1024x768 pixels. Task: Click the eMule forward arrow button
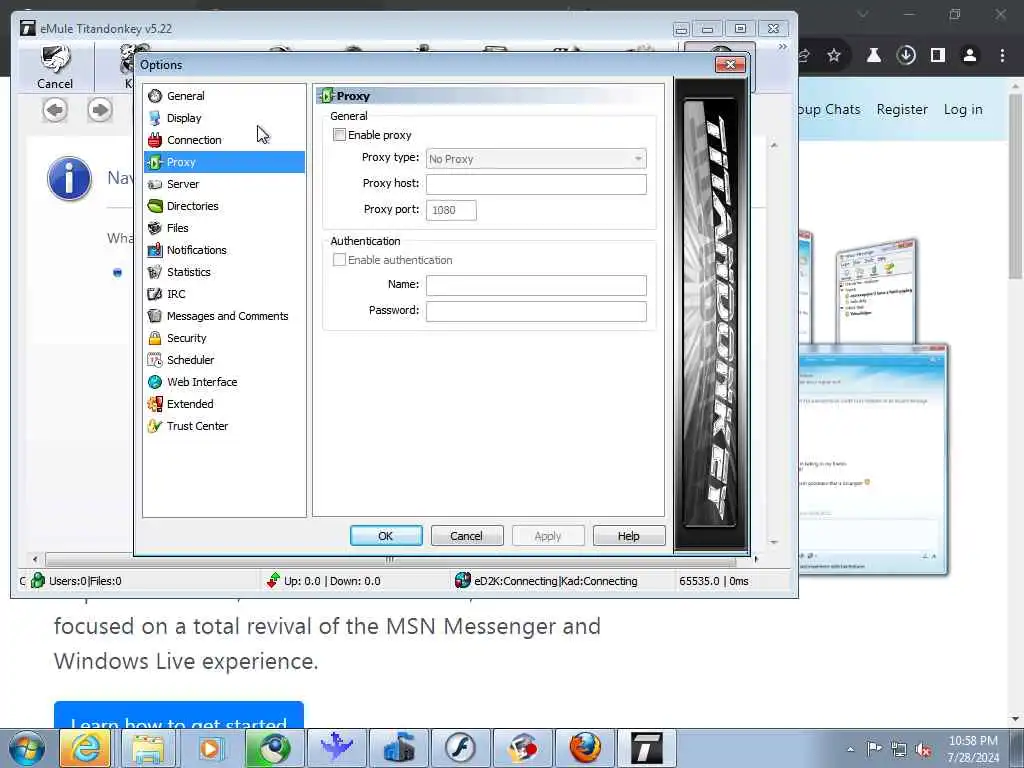pyautogui.click(x=100, y=110)
